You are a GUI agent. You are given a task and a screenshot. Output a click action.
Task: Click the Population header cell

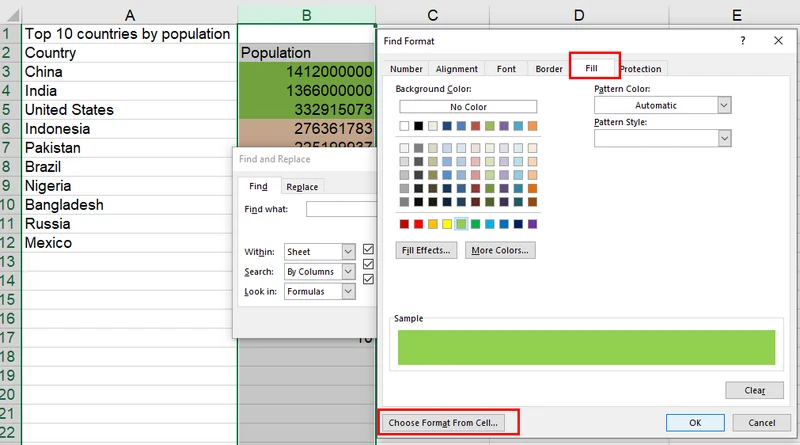click(306, 53)
